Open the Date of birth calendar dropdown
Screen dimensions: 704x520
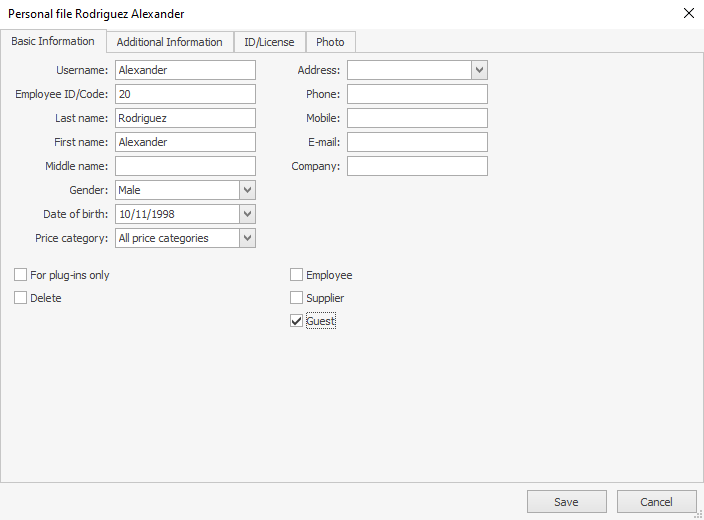pos(248,214)
